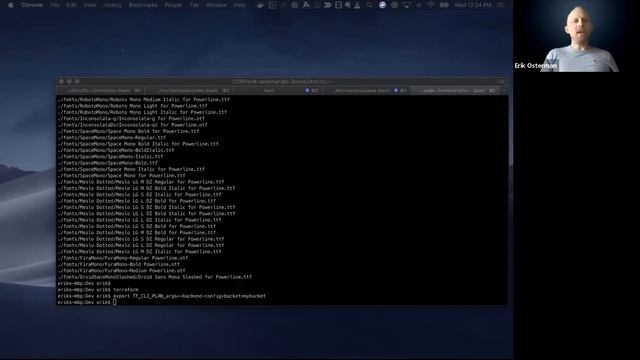640x360 pixels.
Task: Click SpaceMono-Bold.ttf line
Action: tap(107, 163)
